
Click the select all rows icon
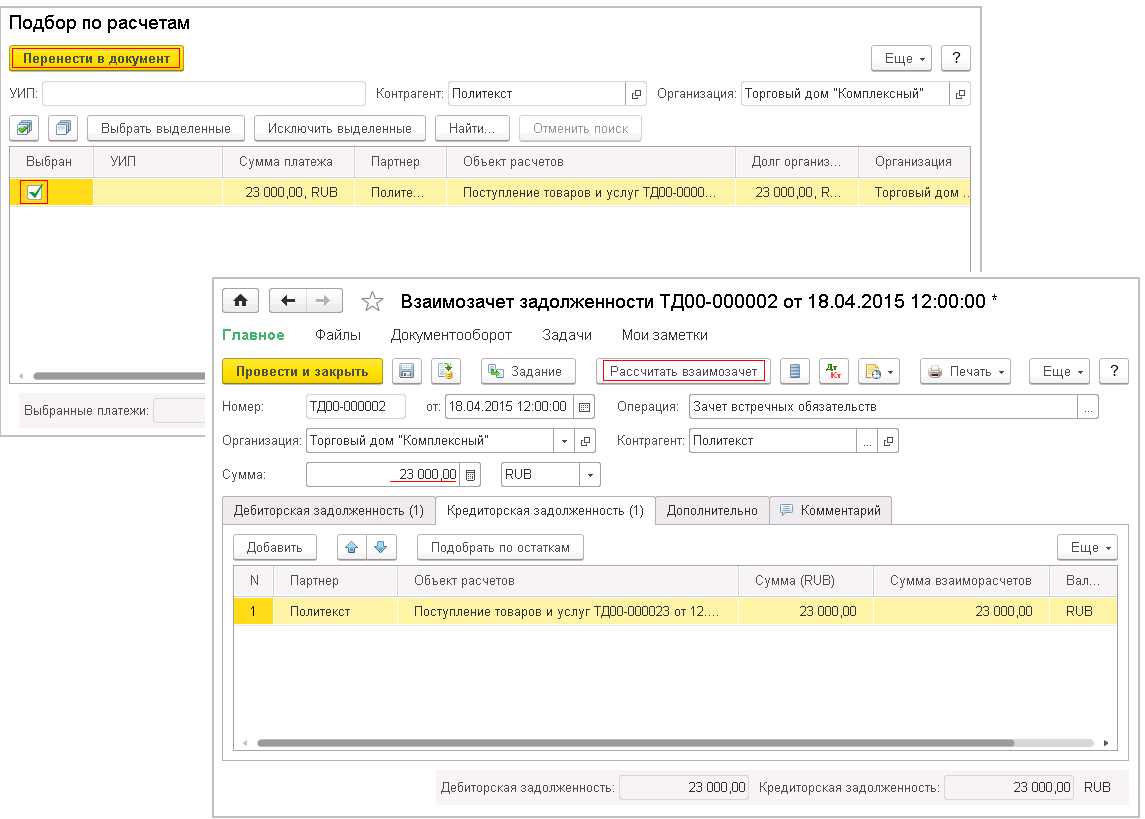click(x=24, y=128)
